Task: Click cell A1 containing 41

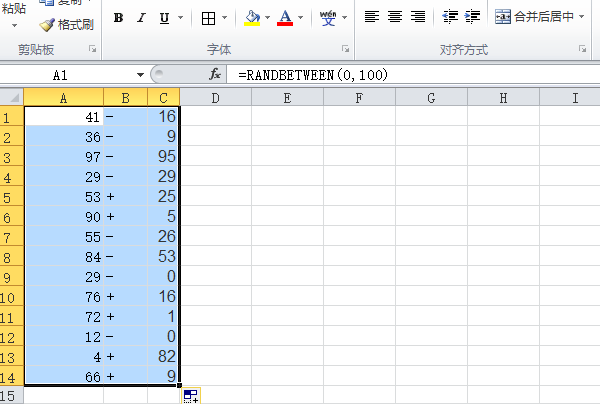Action: (x=64, y=116)
